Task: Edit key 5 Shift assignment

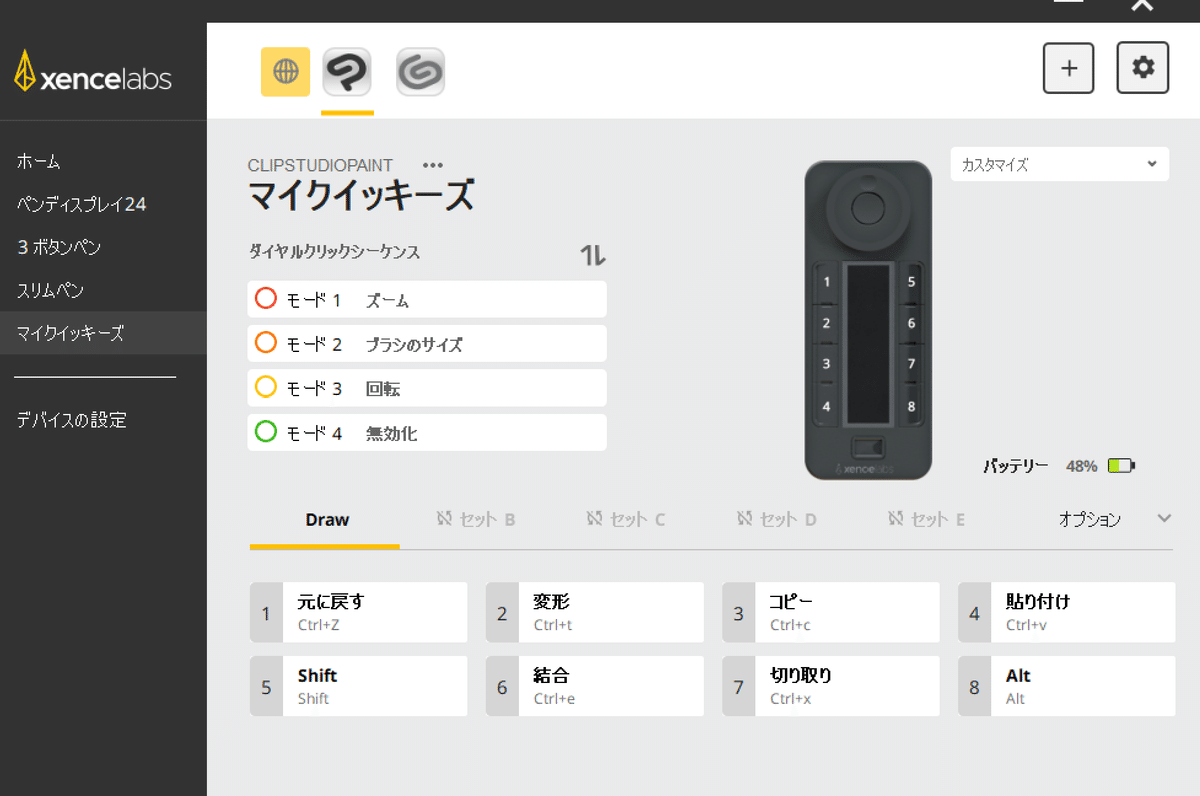Action: pos(358,686)
